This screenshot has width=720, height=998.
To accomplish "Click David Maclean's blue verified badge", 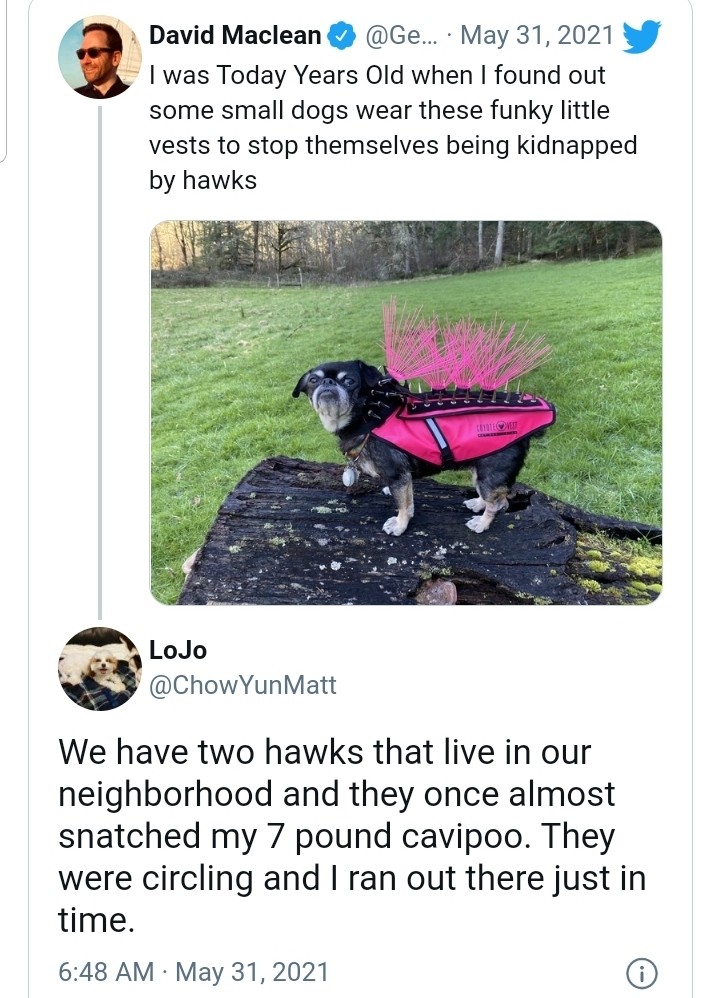I will pos(341,36).
